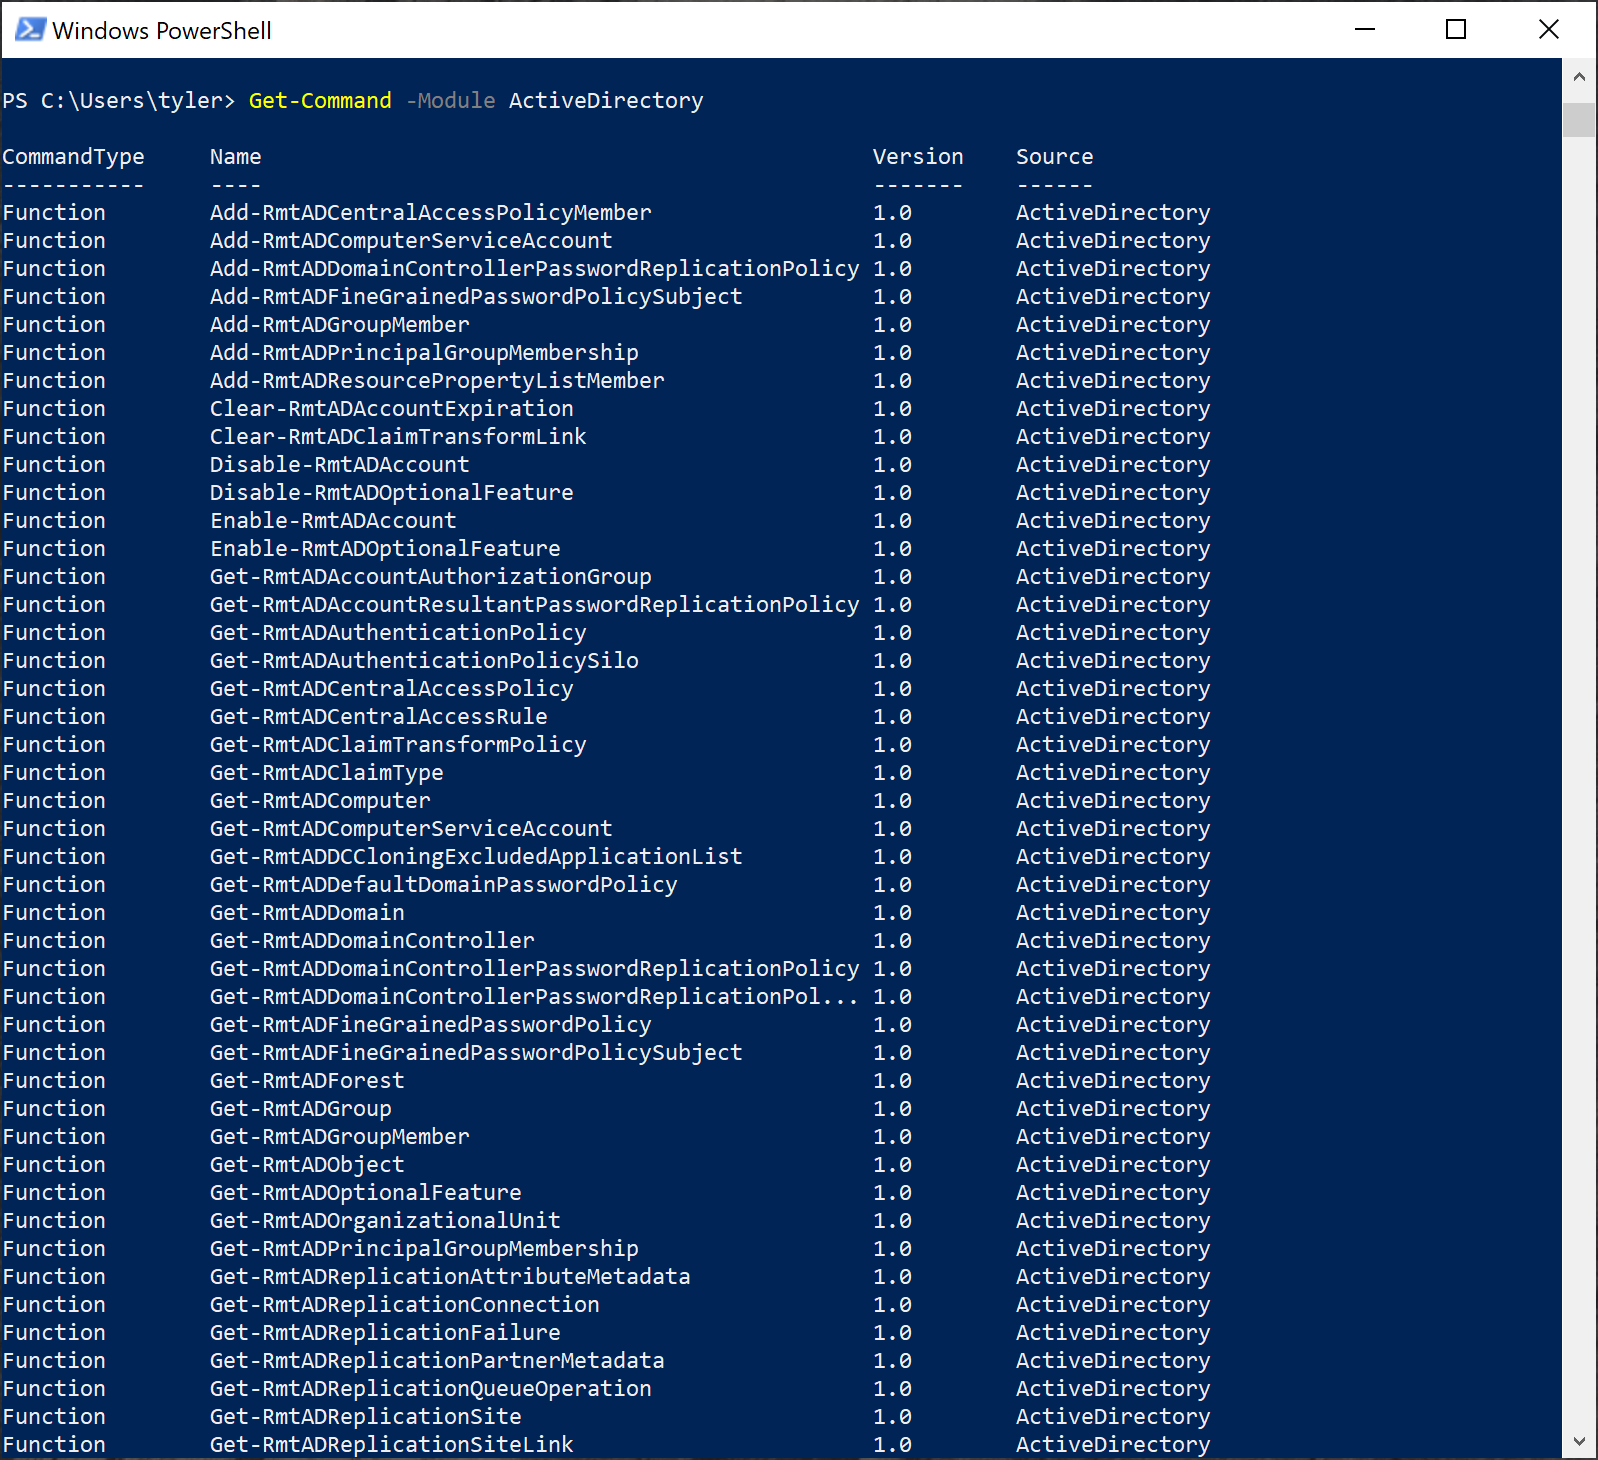The image size is (1598, 1460).
Task: Click Get-RmtADComputer entry
Action: point(320,801)
